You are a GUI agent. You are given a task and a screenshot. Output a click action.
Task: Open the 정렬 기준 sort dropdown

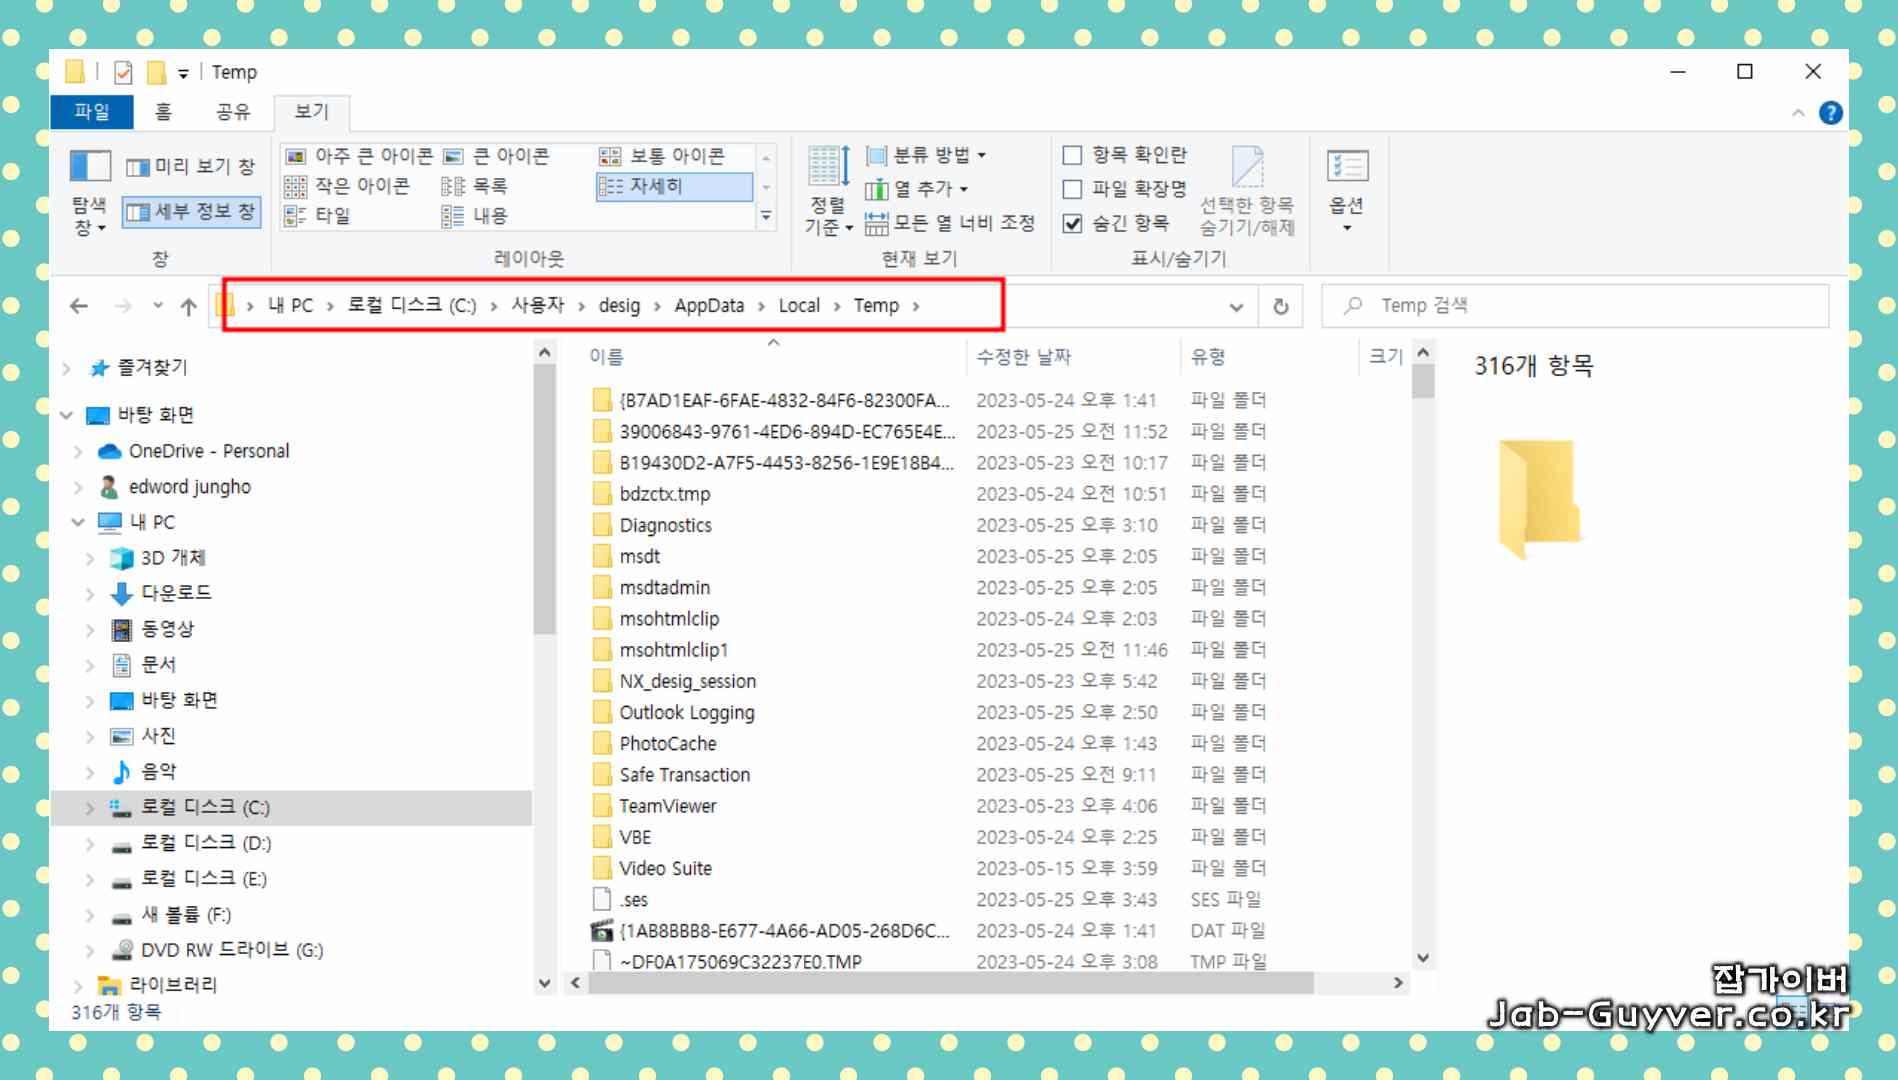(829, 190)
